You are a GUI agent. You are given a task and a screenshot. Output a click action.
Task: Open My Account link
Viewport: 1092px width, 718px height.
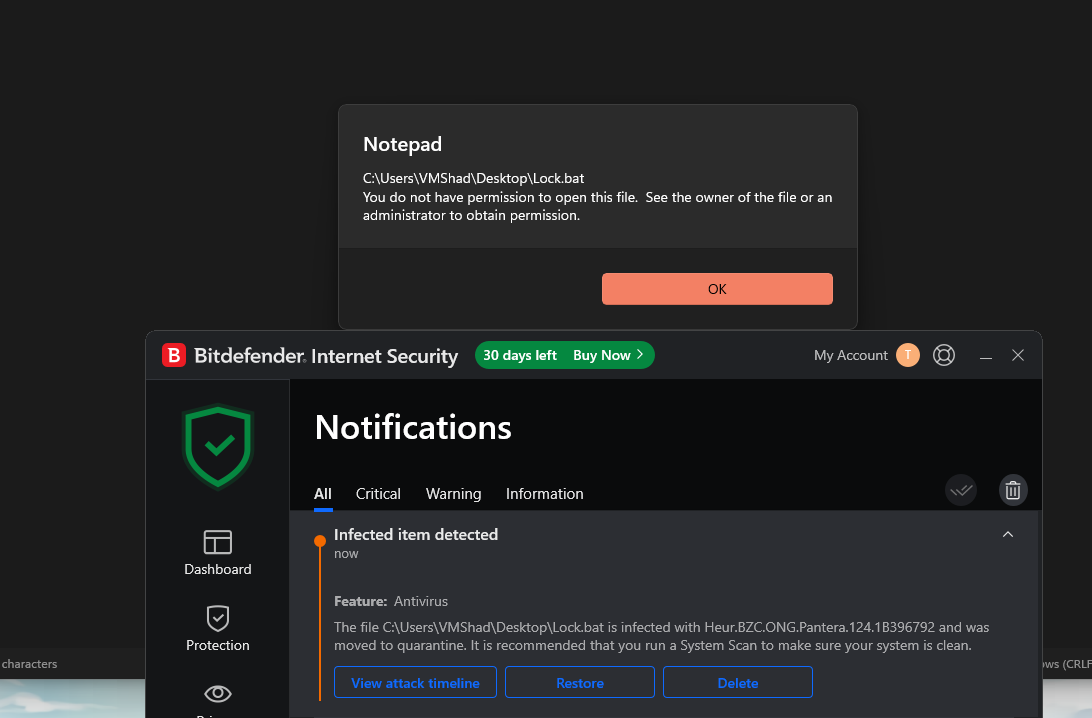(850, 355)
